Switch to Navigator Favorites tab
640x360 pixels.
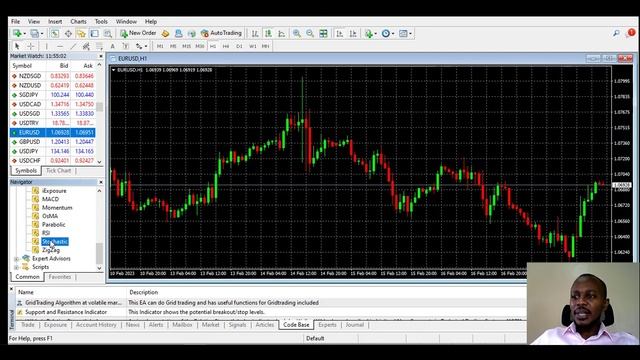(60, 277)
